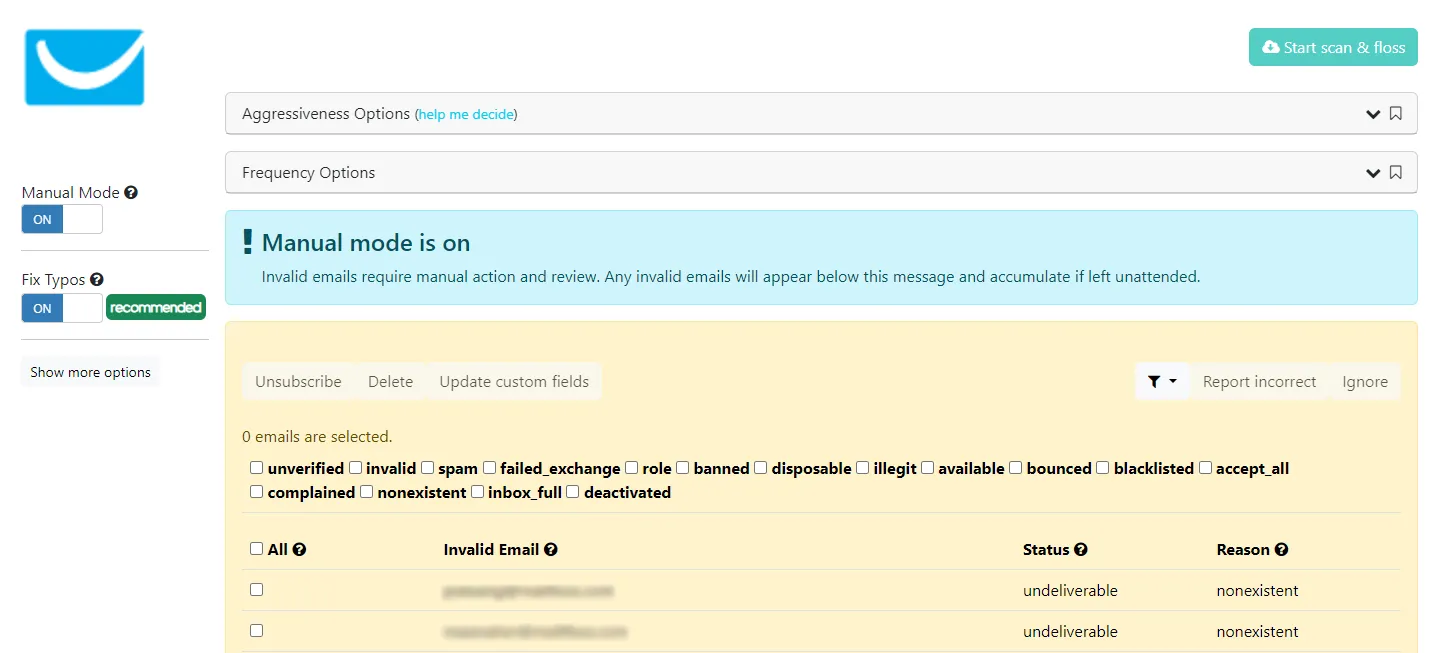Expand the Frequency Options chevron

pyautogui.click(x=1373, y=173)
